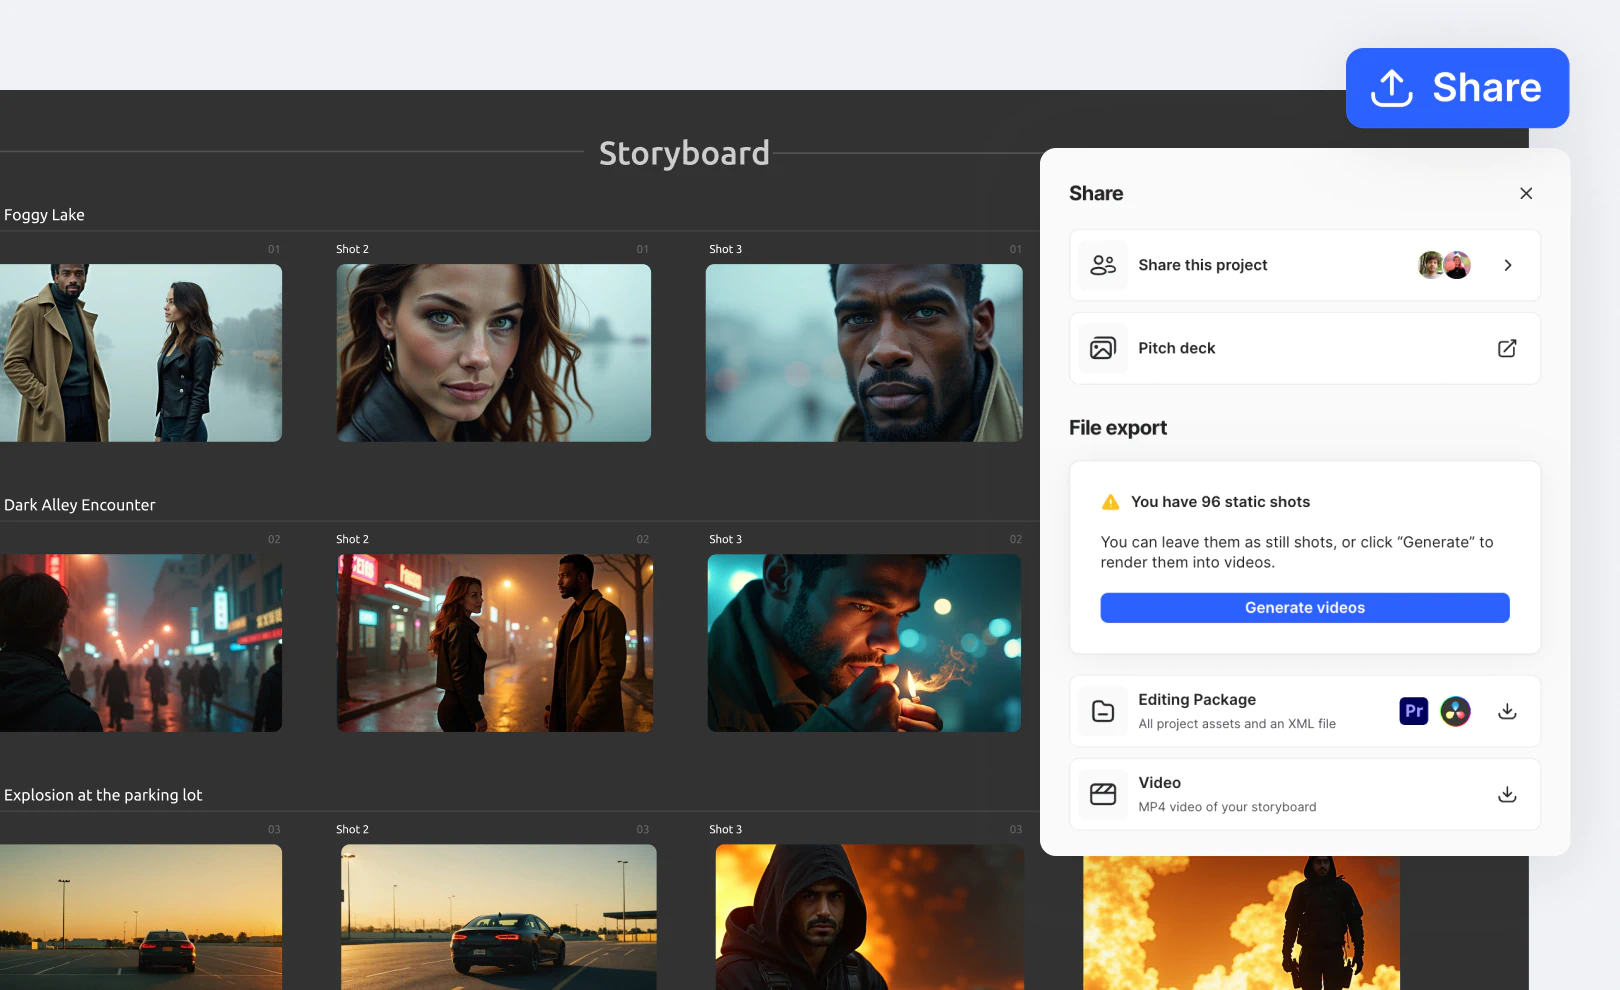Viewport: 1620px width, 990px height.
Task: Open Dark Alley Shot 2 couple thumbnail
Action: (495, 643)
